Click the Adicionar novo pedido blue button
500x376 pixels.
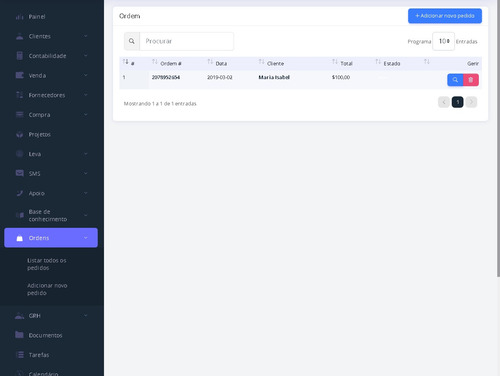point(445,16)
